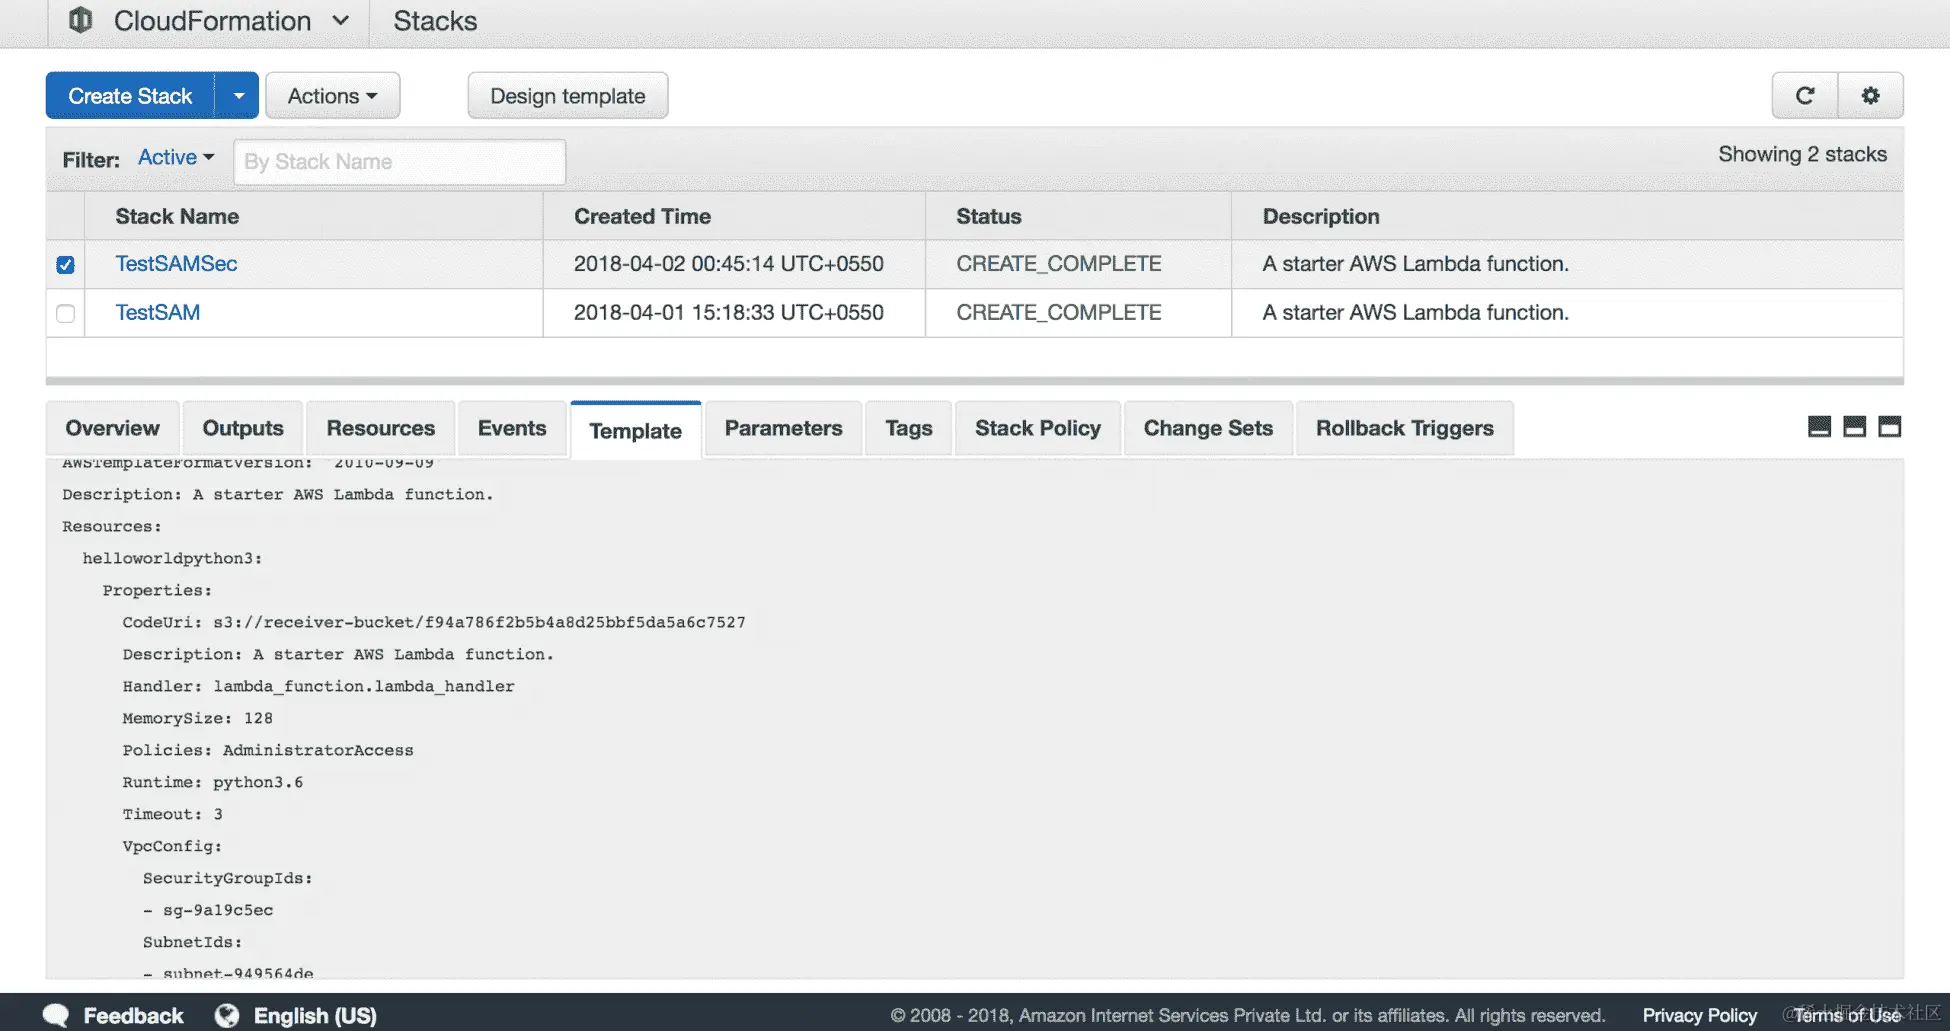Expand the CloudFormation service dropdown
The width and height of the screenshot is (1950, 1031).
pos(341,20)
